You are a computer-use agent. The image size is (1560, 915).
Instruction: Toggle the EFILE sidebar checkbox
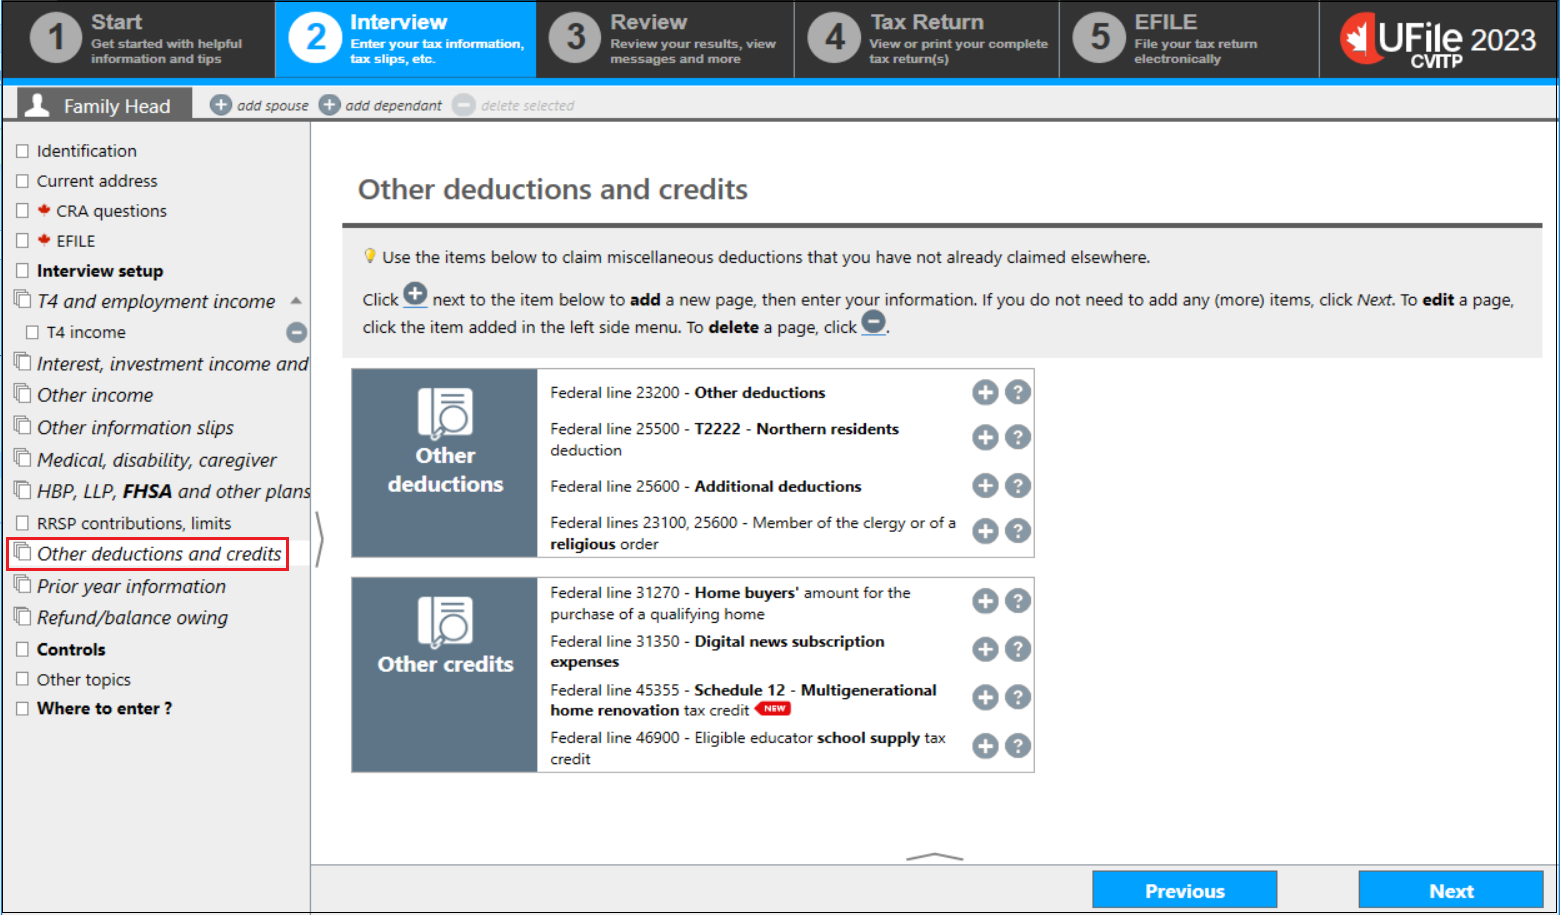click(23, 241)
